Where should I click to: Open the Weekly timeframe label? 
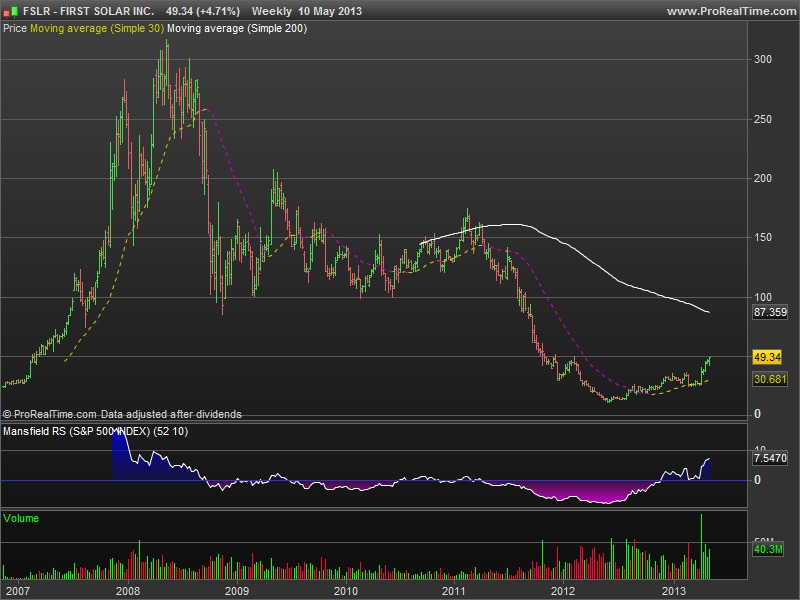tap(271, 11)
